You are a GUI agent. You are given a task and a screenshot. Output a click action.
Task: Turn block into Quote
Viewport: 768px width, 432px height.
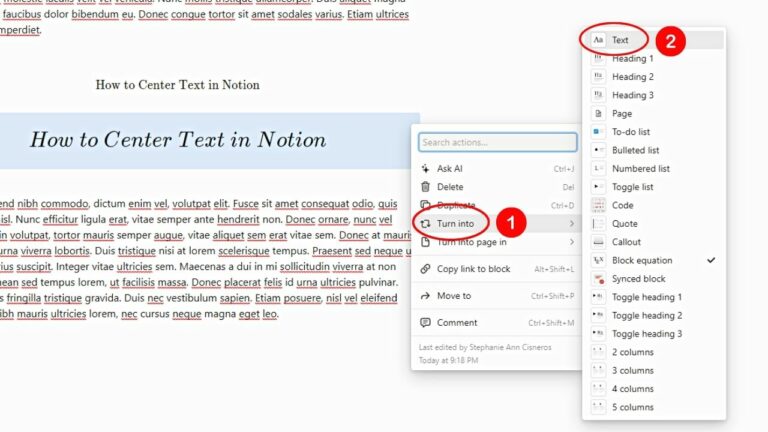[654, 224]
